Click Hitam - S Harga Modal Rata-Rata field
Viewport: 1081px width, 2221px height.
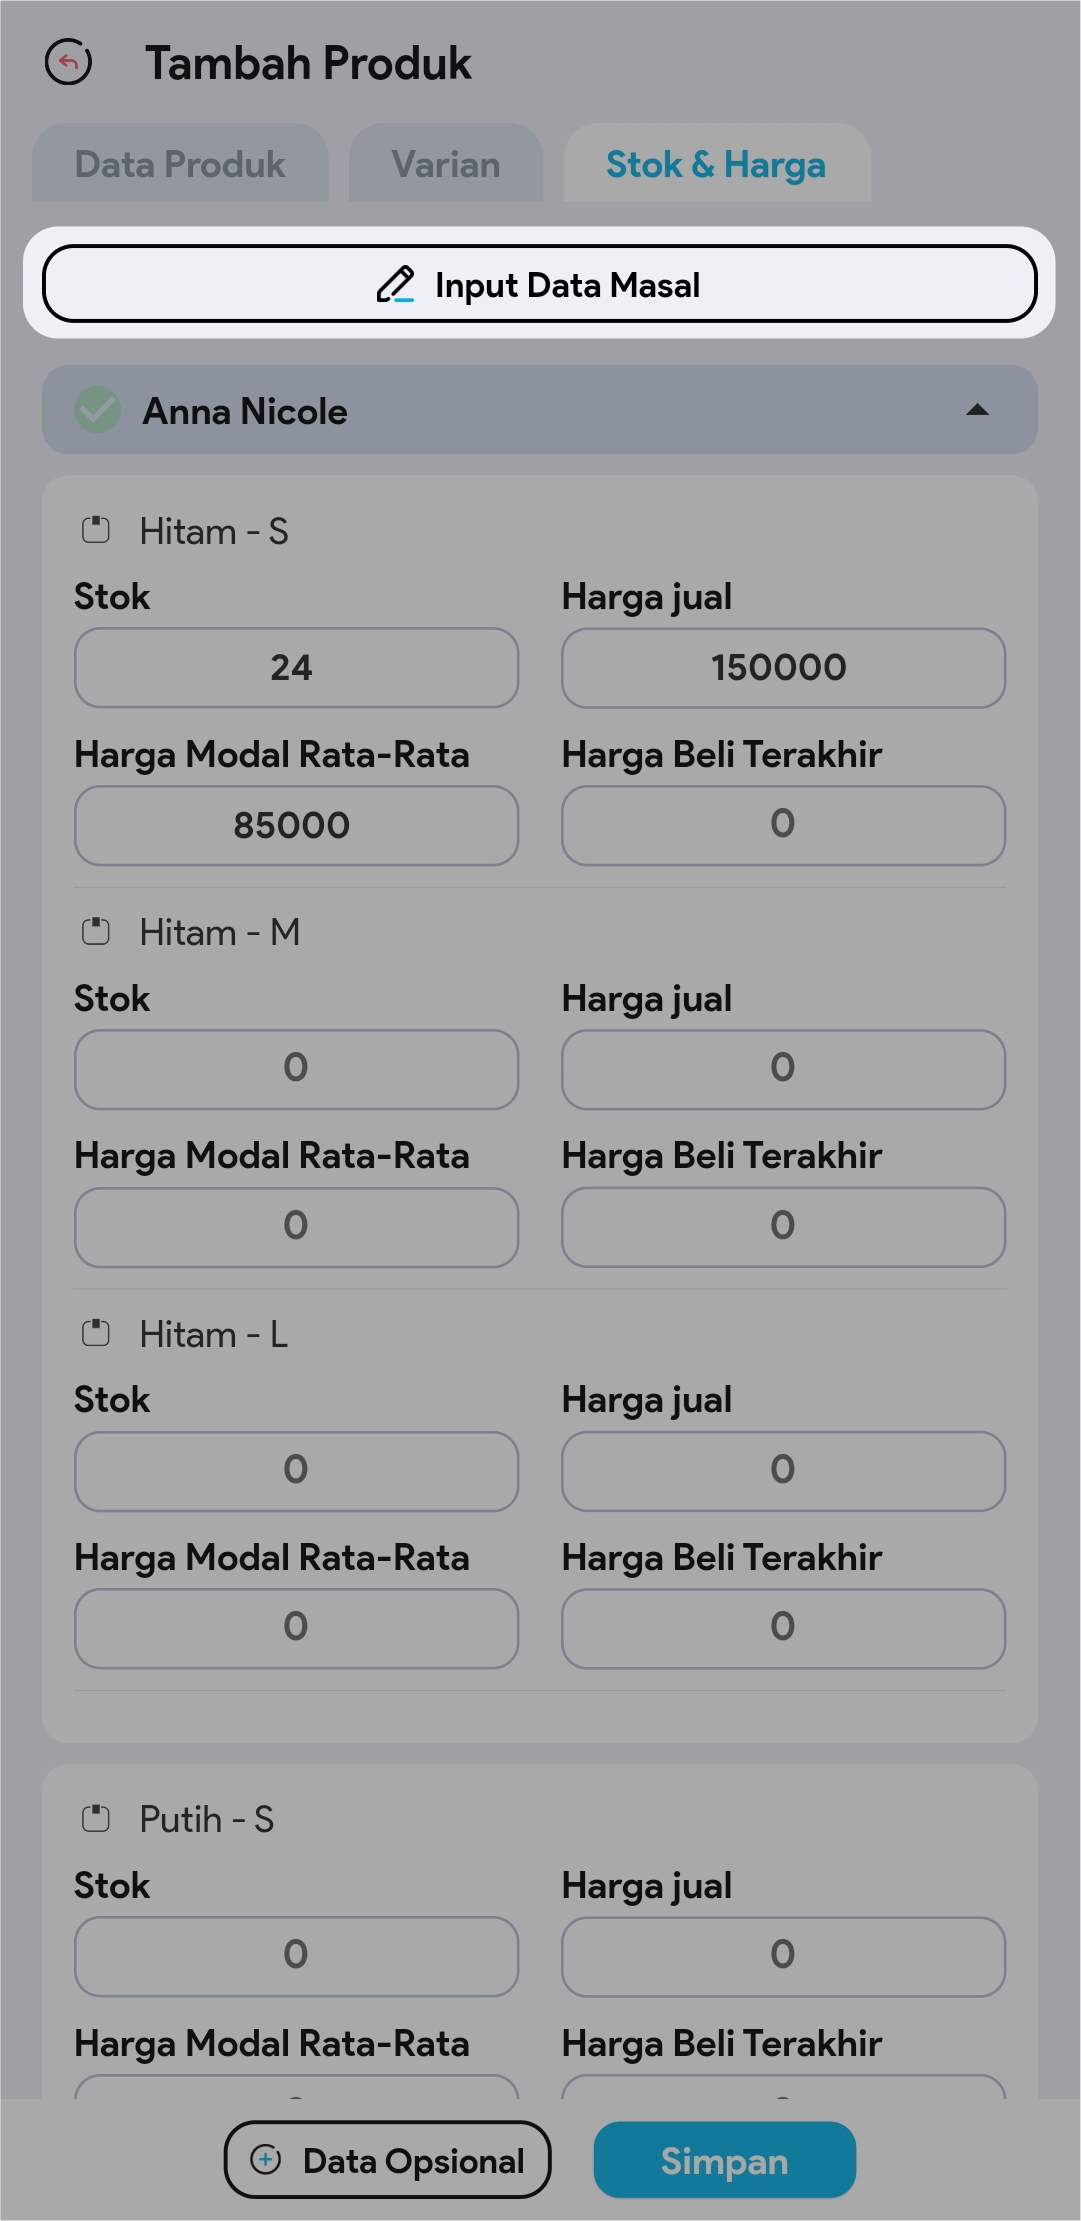click(296, 825)
